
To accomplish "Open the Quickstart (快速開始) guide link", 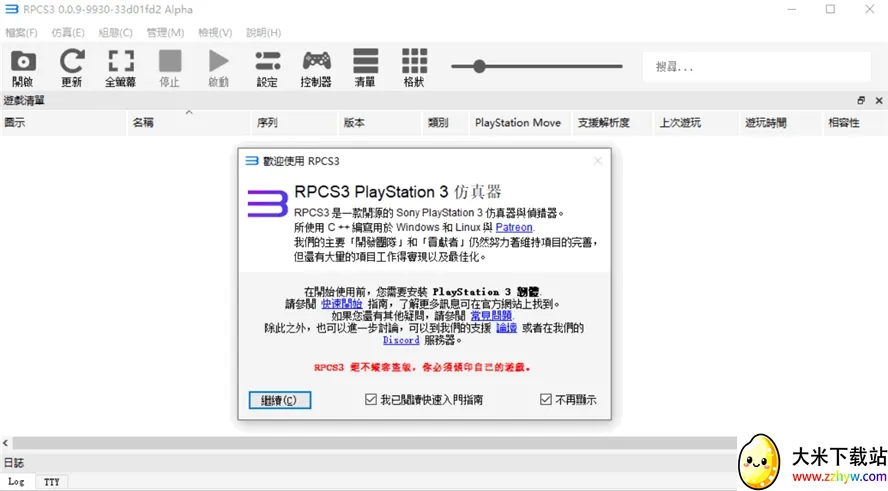I will coord(341,304).
